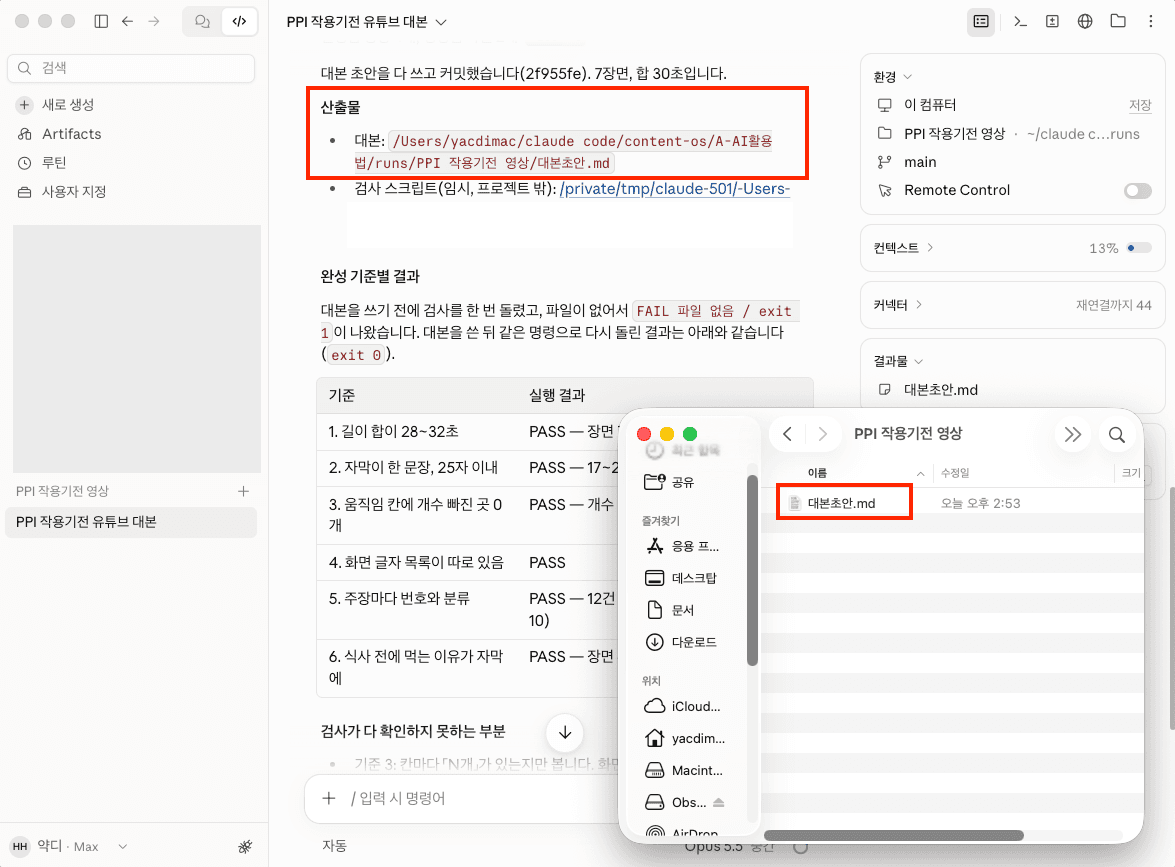Expand the 커넥터 section
Viewport: 1175px width, 867px height.
tap(898, 305)
